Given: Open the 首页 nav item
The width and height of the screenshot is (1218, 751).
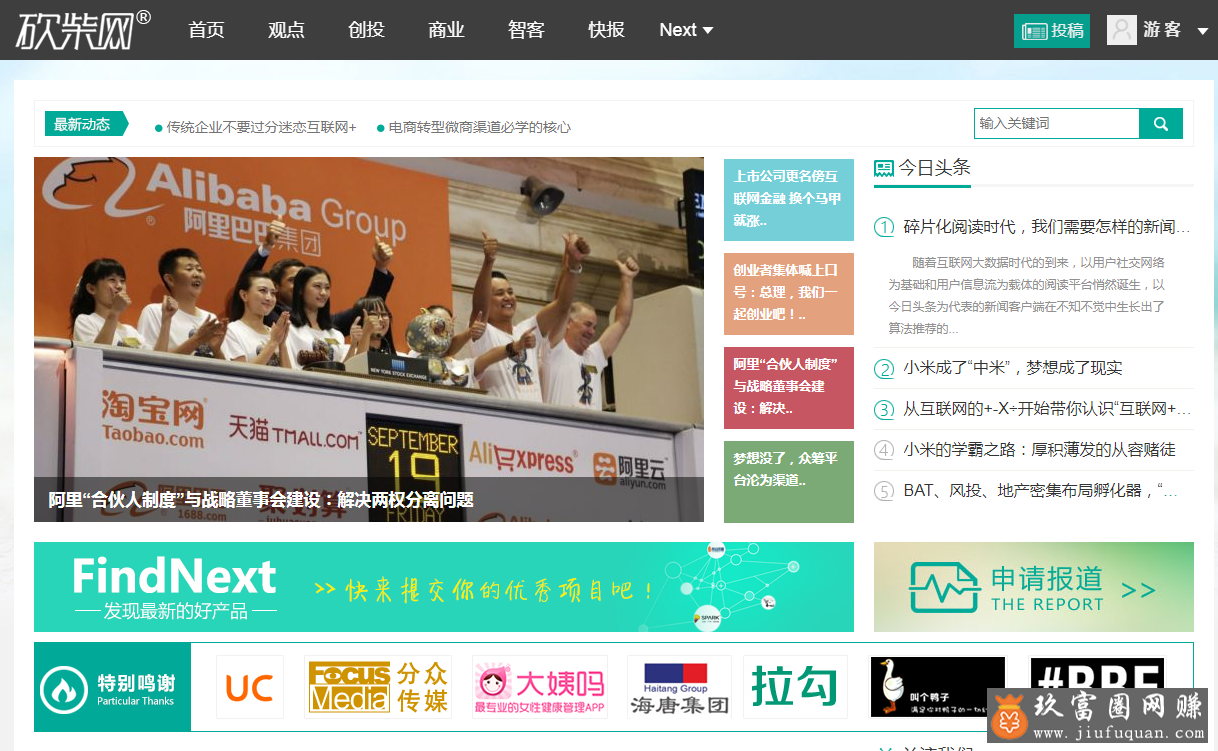Looking at the screenshot, I should (x=207, y=30).
